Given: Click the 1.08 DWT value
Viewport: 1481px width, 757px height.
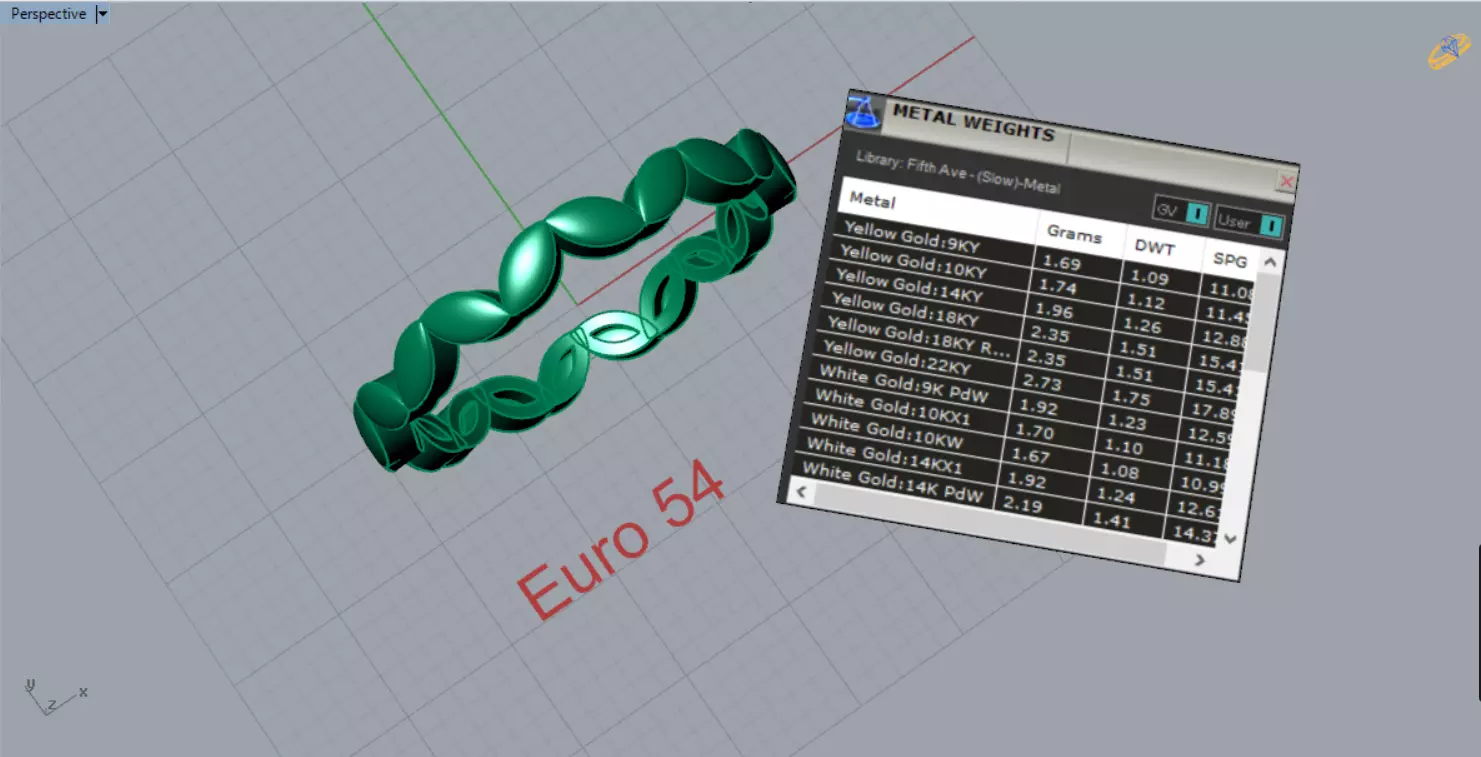Looking at the screenshot, I should pos(1119,471).
